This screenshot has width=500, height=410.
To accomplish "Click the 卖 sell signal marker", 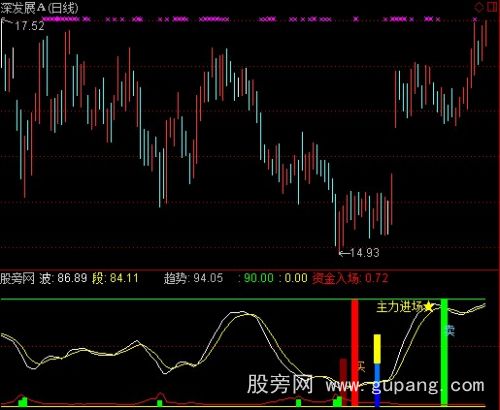I will click(450, 331).
